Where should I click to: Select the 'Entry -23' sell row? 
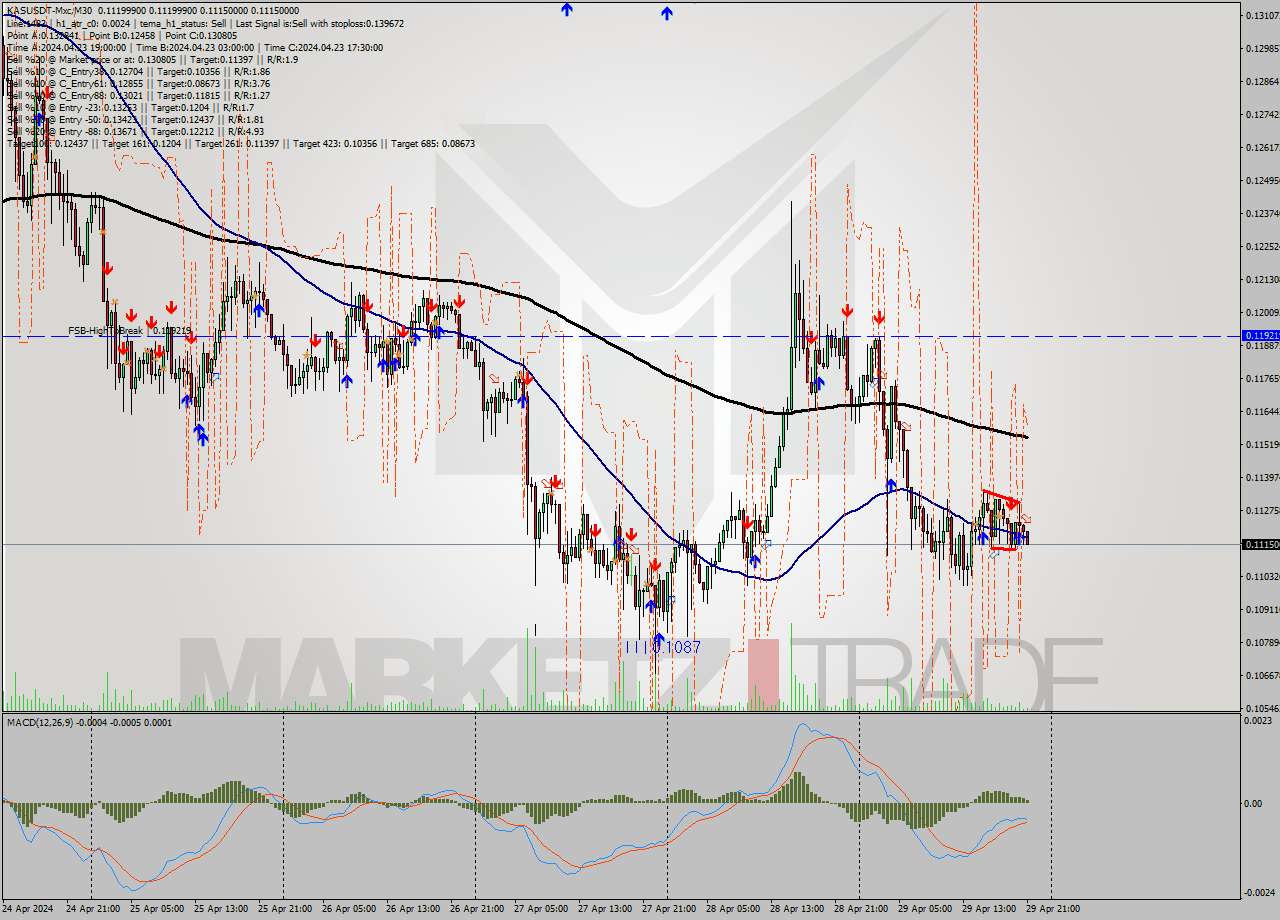coord(131,107)
